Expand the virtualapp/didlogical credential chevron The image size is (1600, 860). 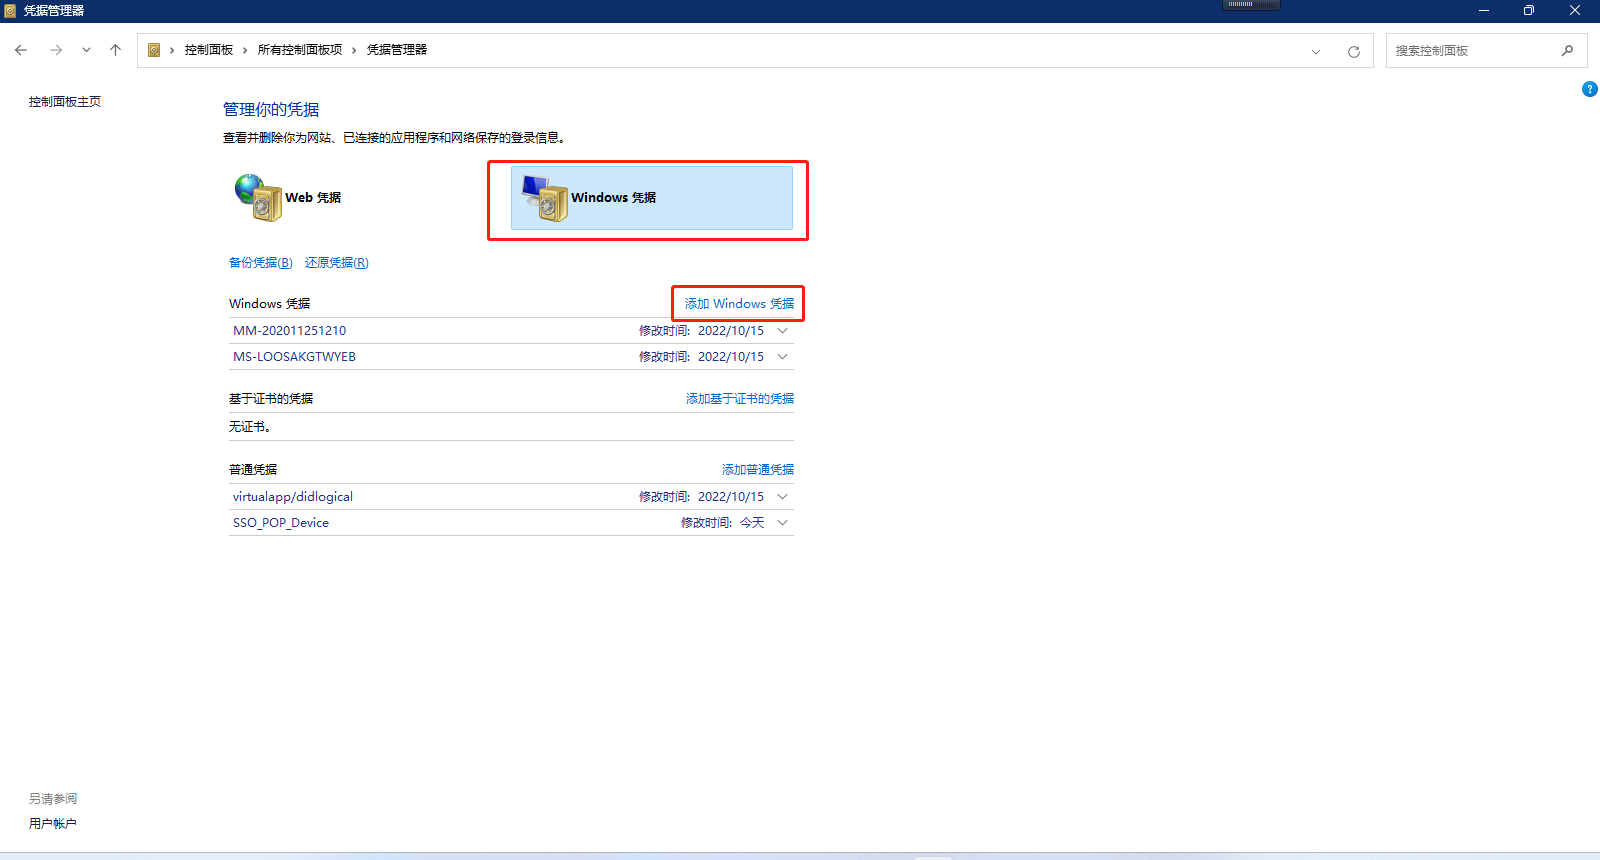tap(783, 497)
